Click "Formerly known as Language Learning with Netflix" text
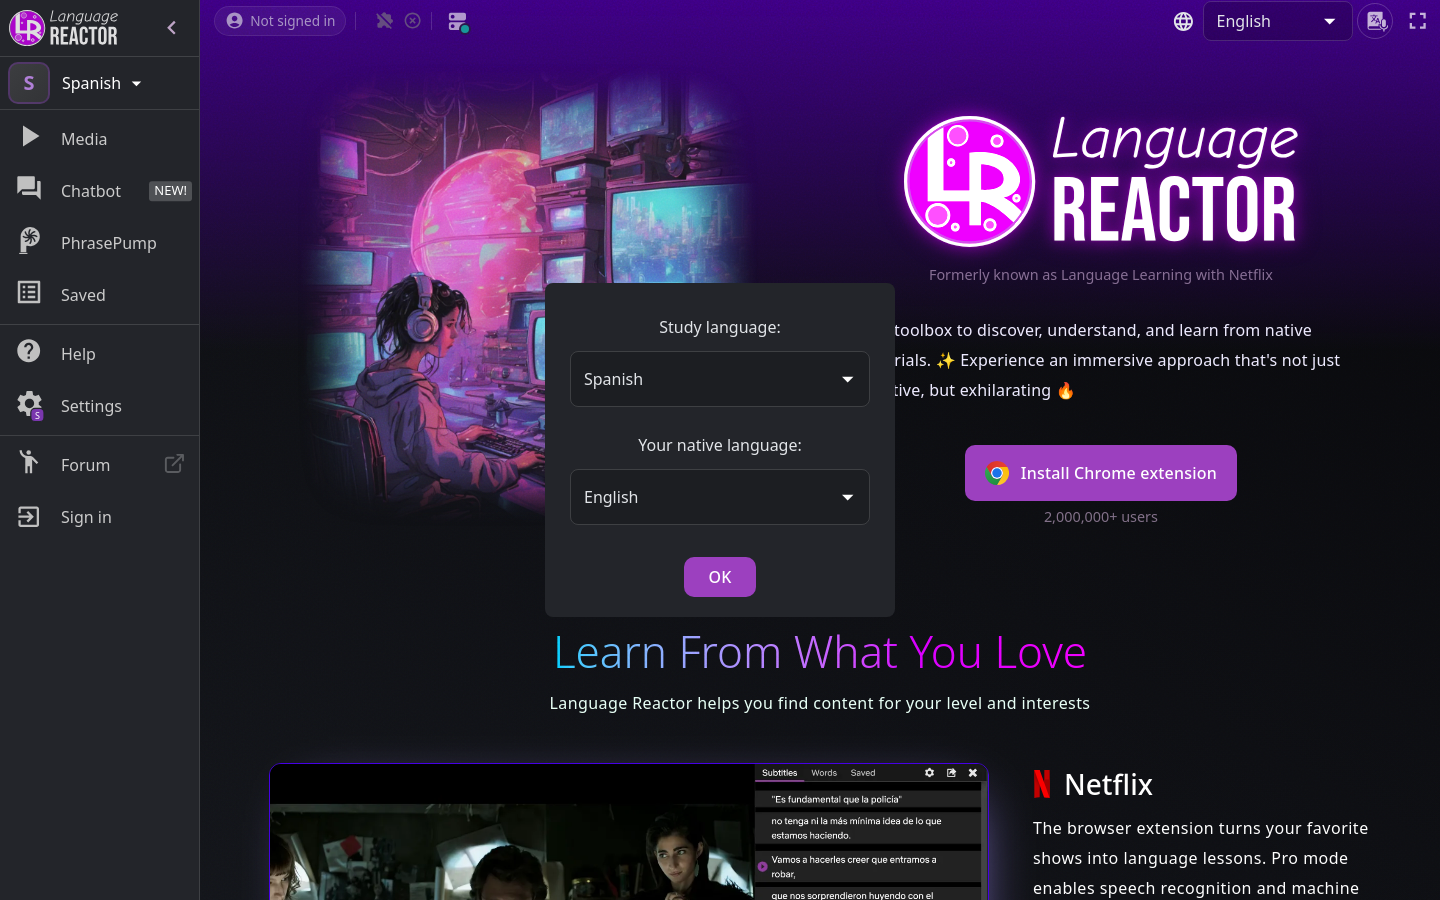Viewport: 1440px width, 900px height. point(1101,275)
